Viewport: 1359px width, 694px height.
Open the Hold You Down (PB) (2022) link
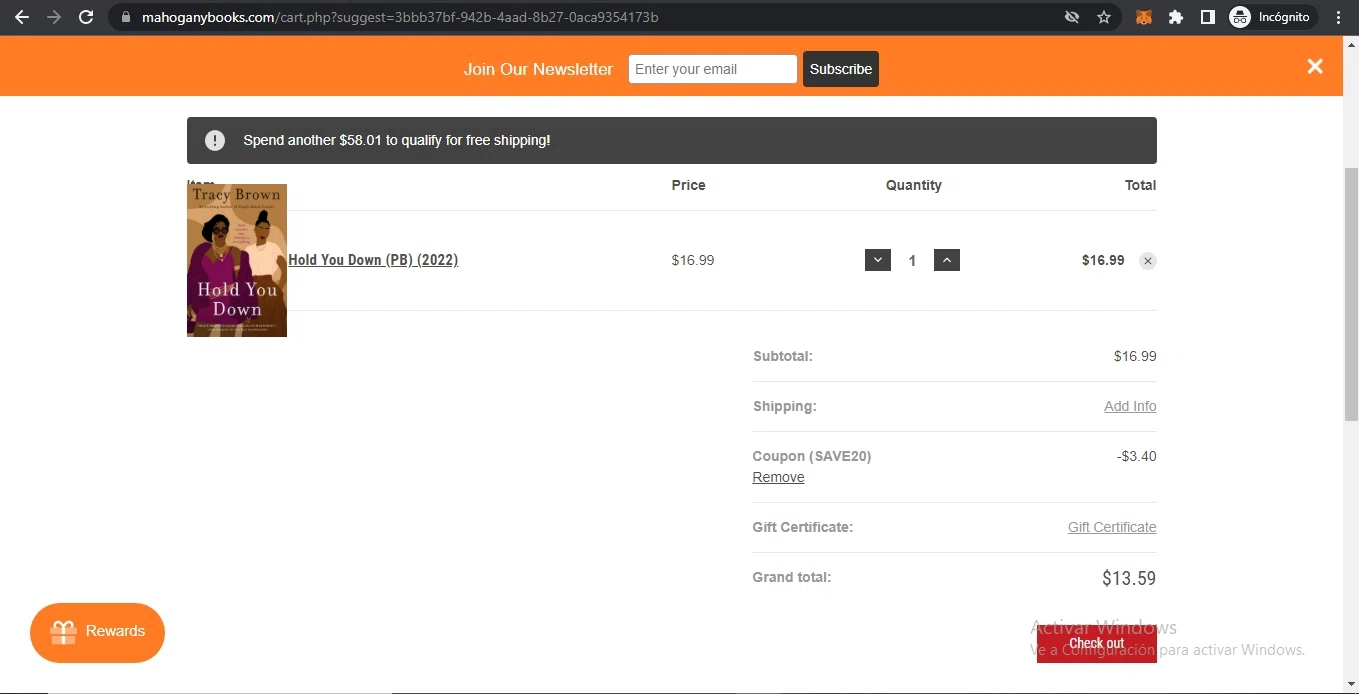click(x=373, y=260)
